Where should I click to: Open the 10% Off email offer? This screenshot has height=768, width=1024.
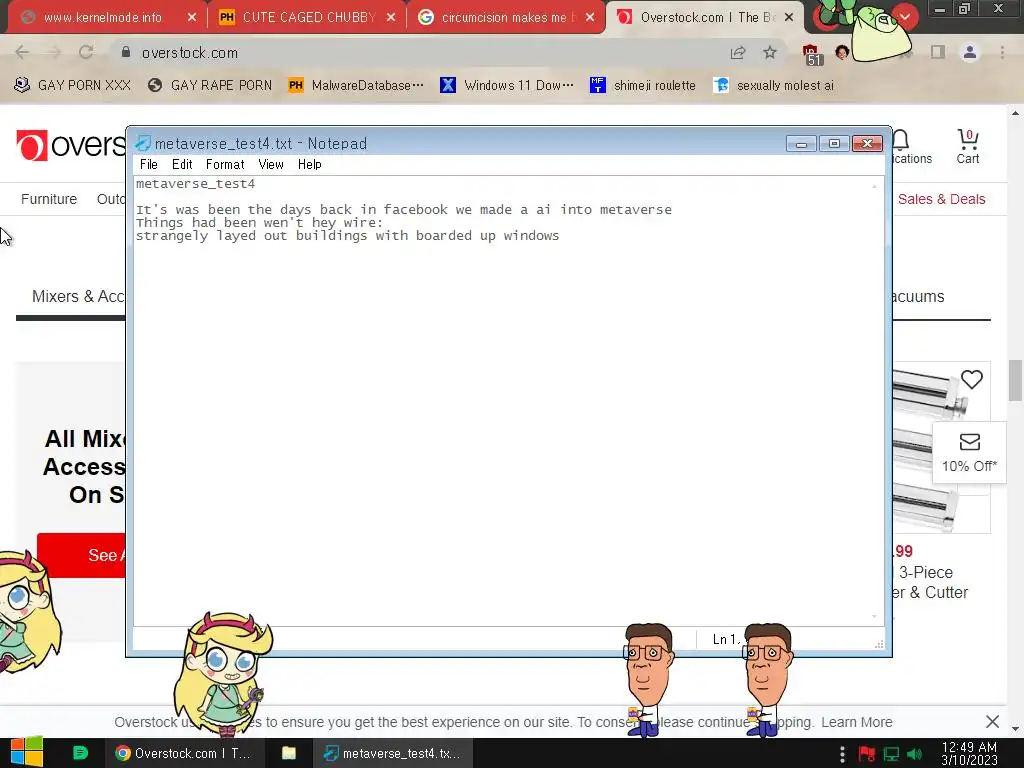pos(969,453)
